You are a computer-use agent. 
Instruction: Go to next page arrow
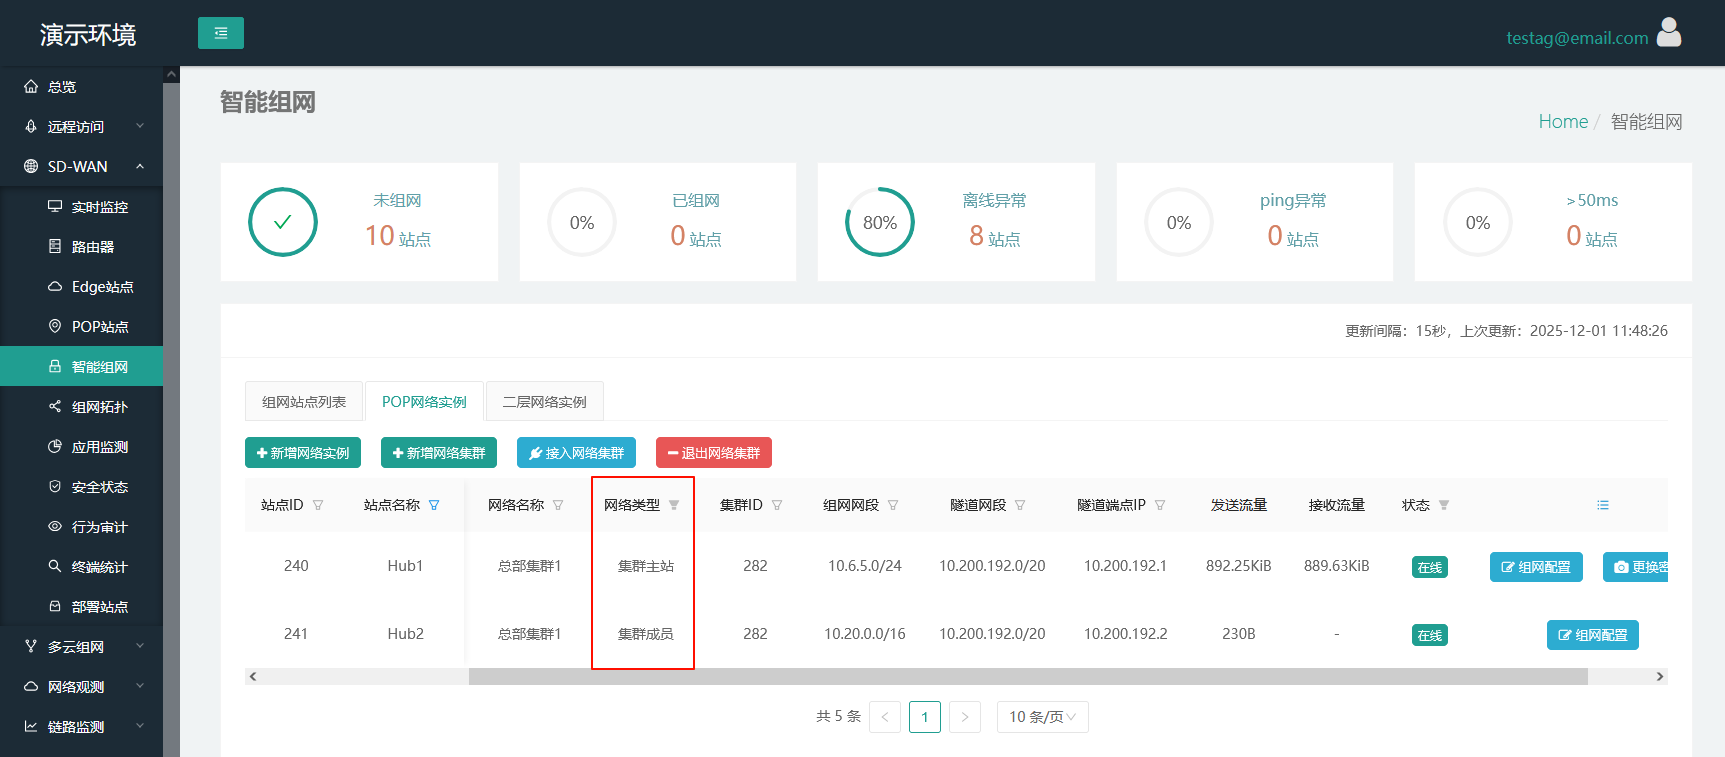(965, 717)
